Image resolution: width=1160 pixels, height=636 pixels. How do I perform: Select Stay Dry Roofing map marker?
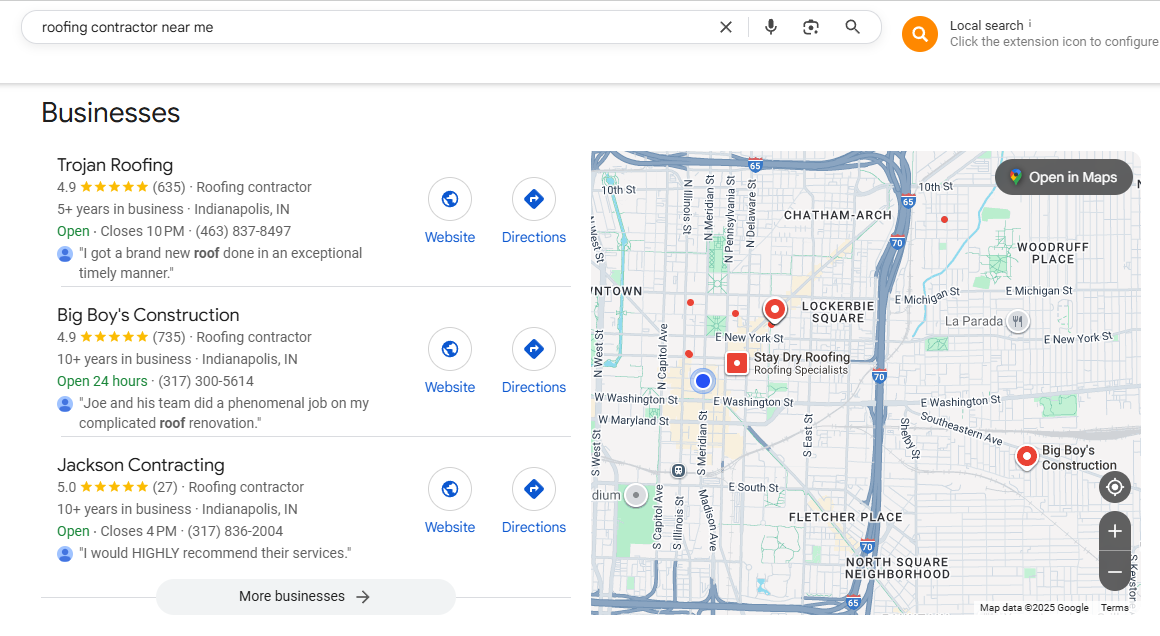737,363
